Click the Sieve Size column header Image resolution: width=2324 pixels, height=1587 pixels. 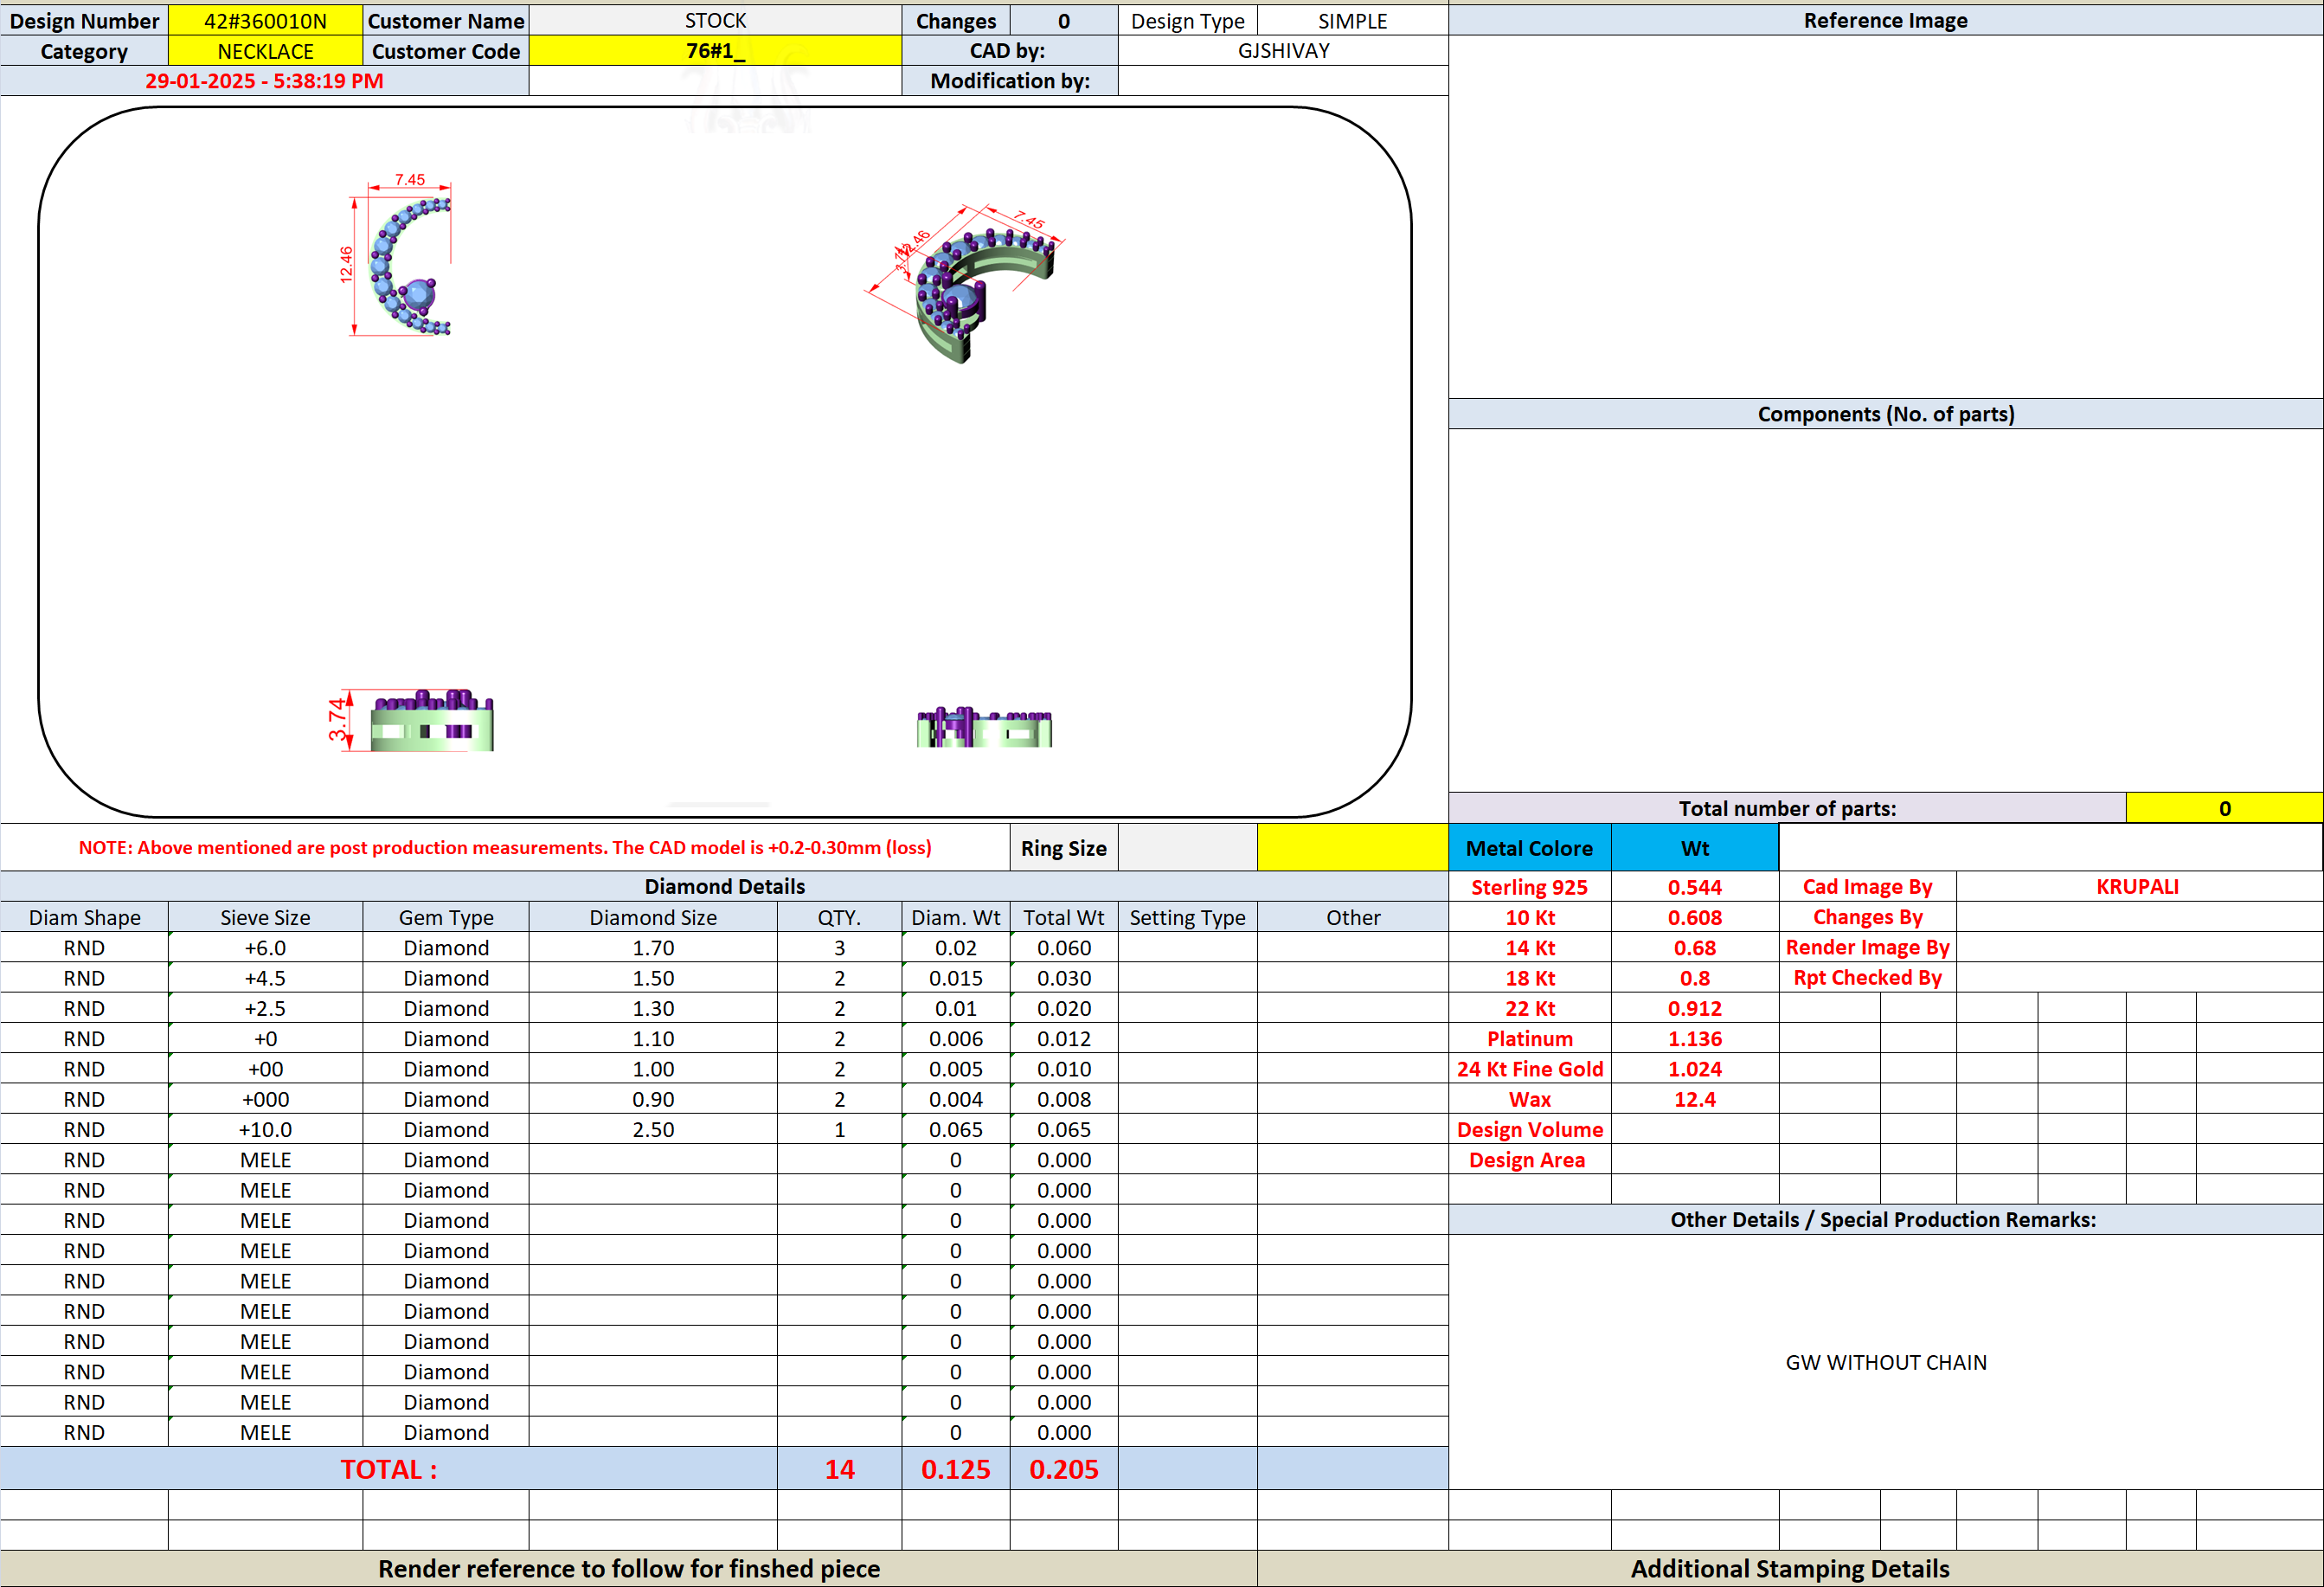pos(265,917)
